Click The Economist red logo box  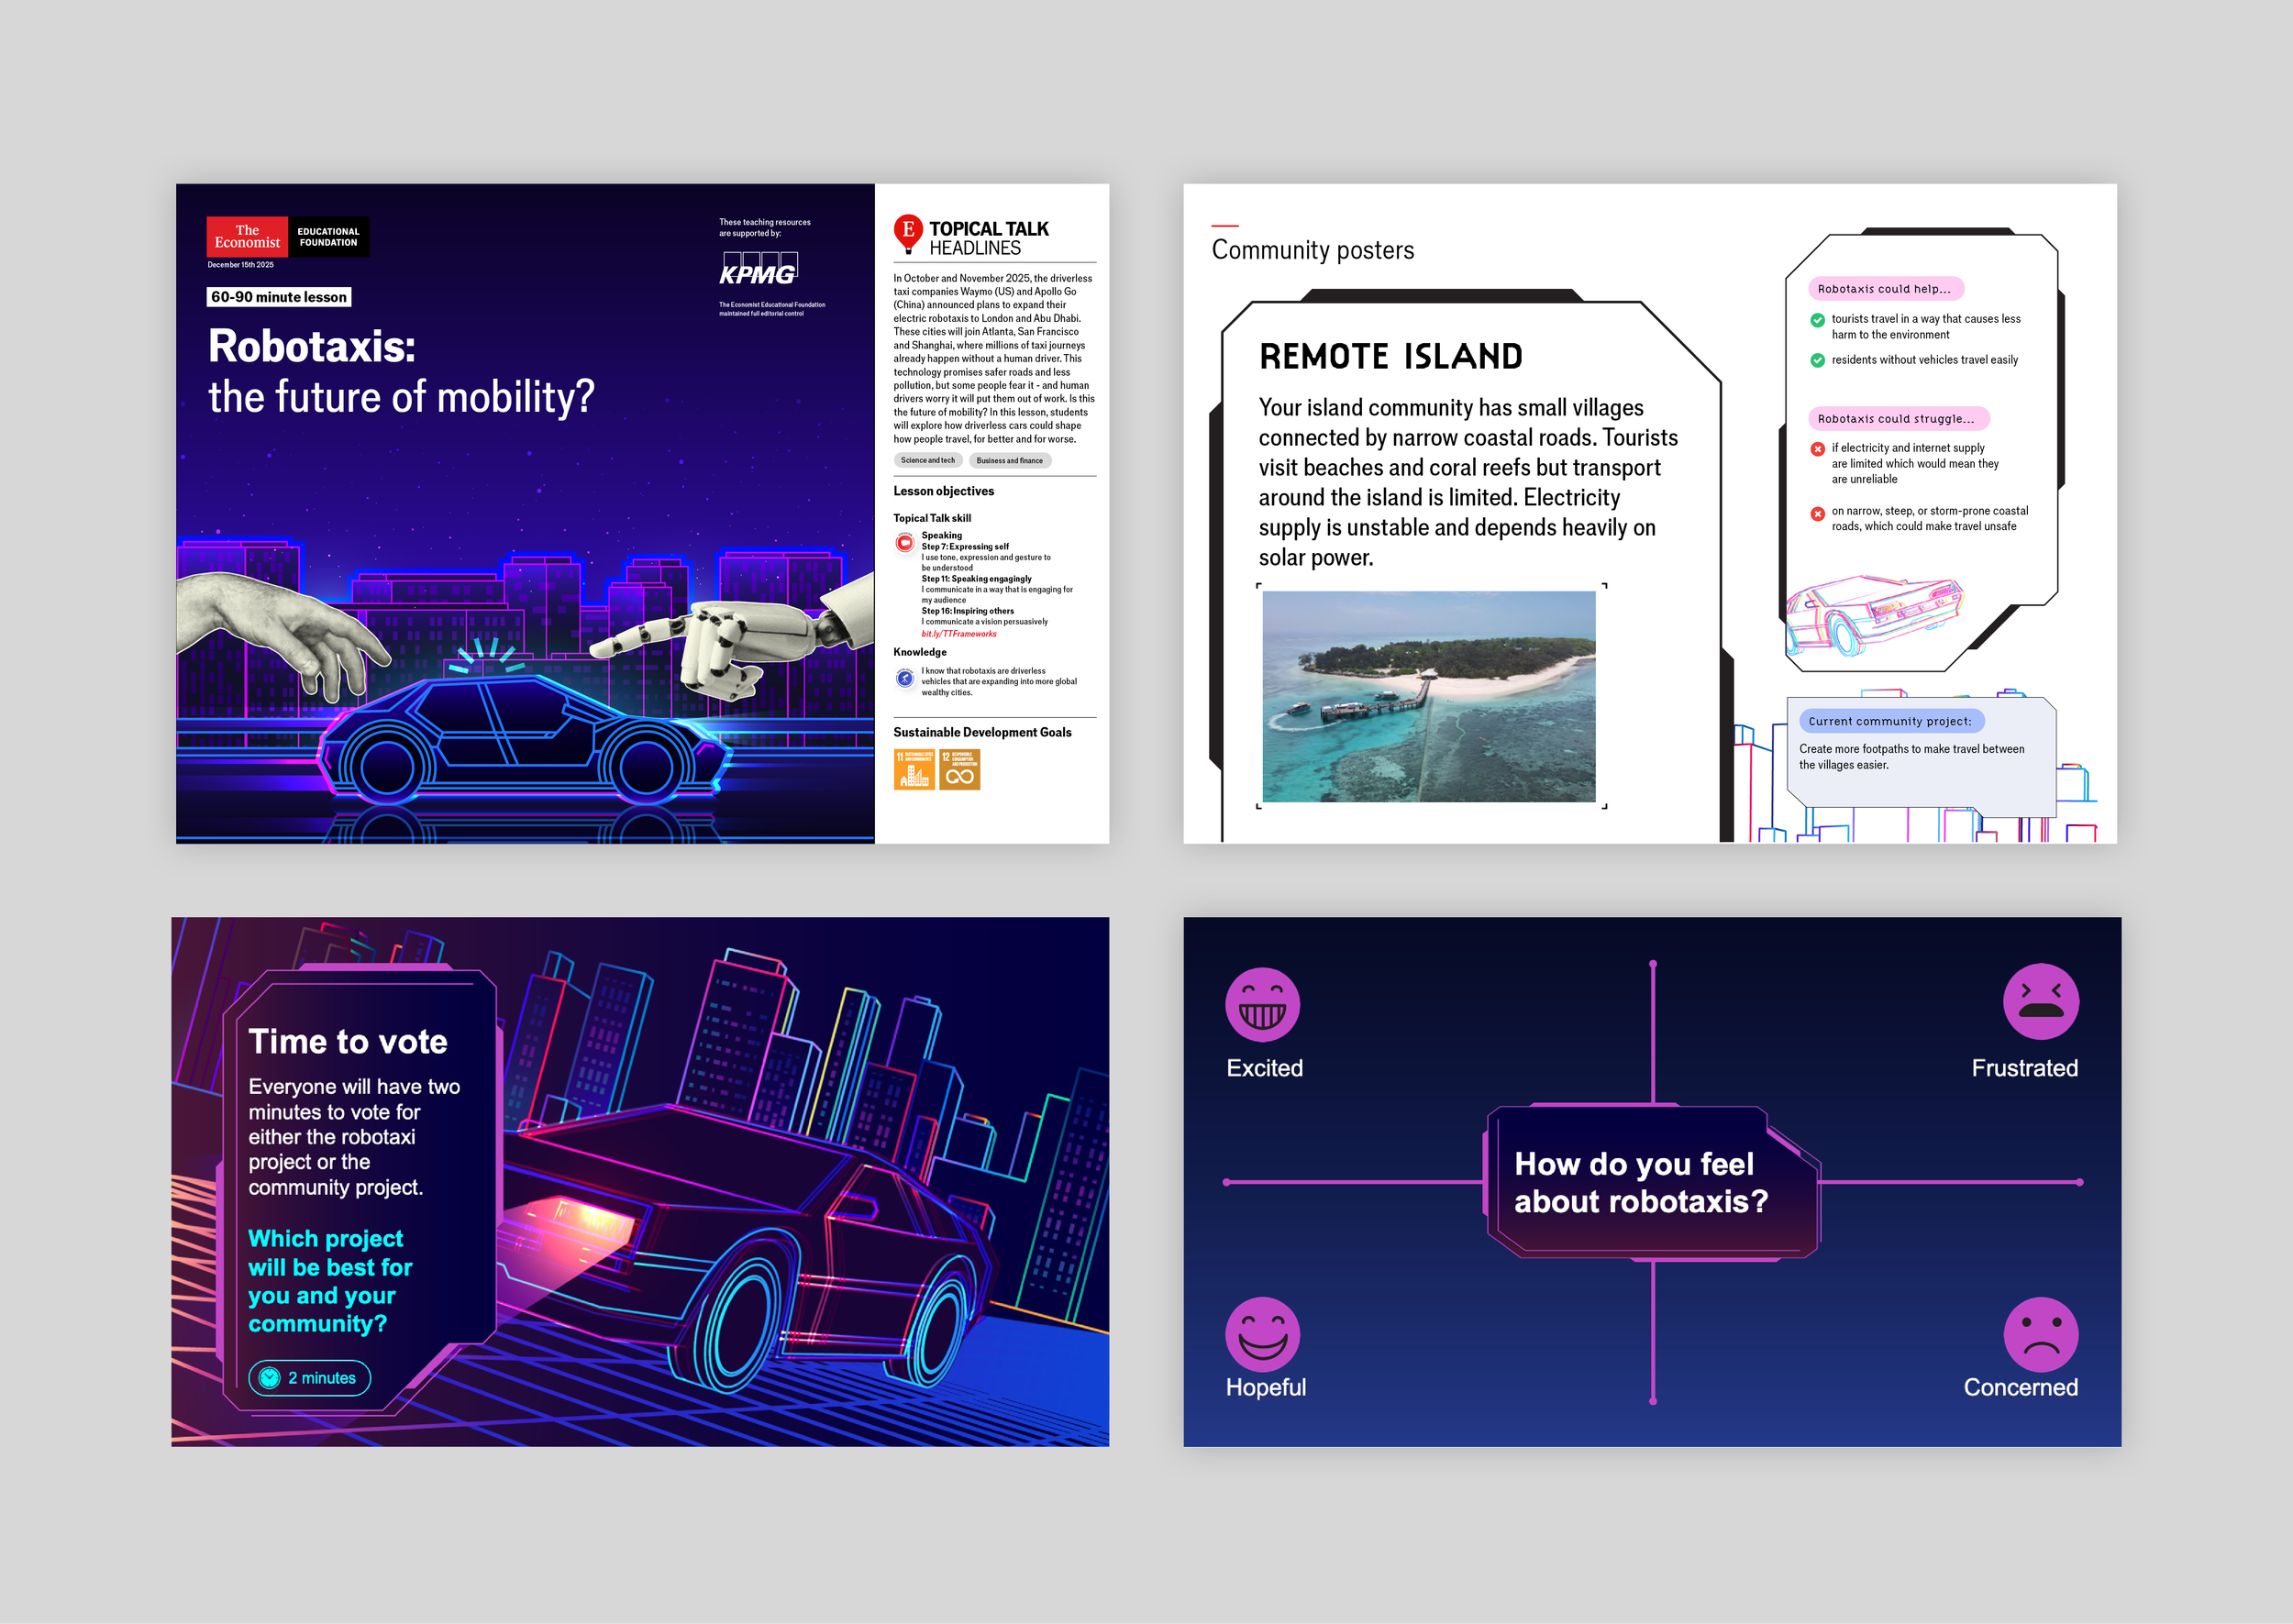coord(247,237)
